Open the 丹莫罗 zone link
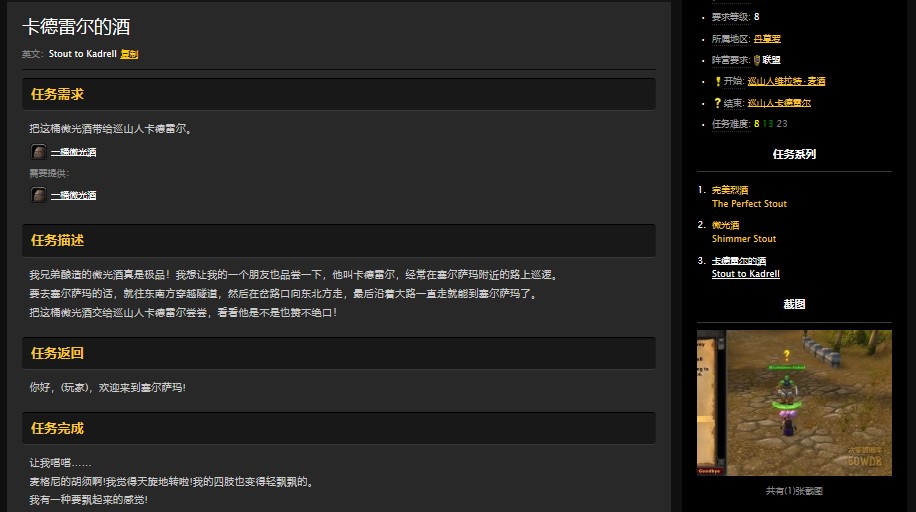 click(766, 39)
